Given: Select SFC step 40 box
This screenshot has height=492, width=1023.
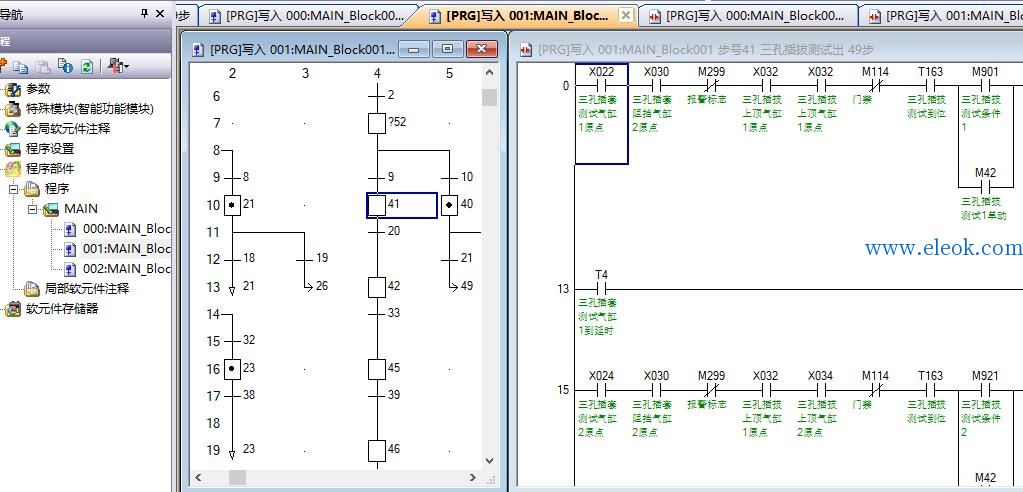Looking at the screenshot, I should [x=450, y=206].
